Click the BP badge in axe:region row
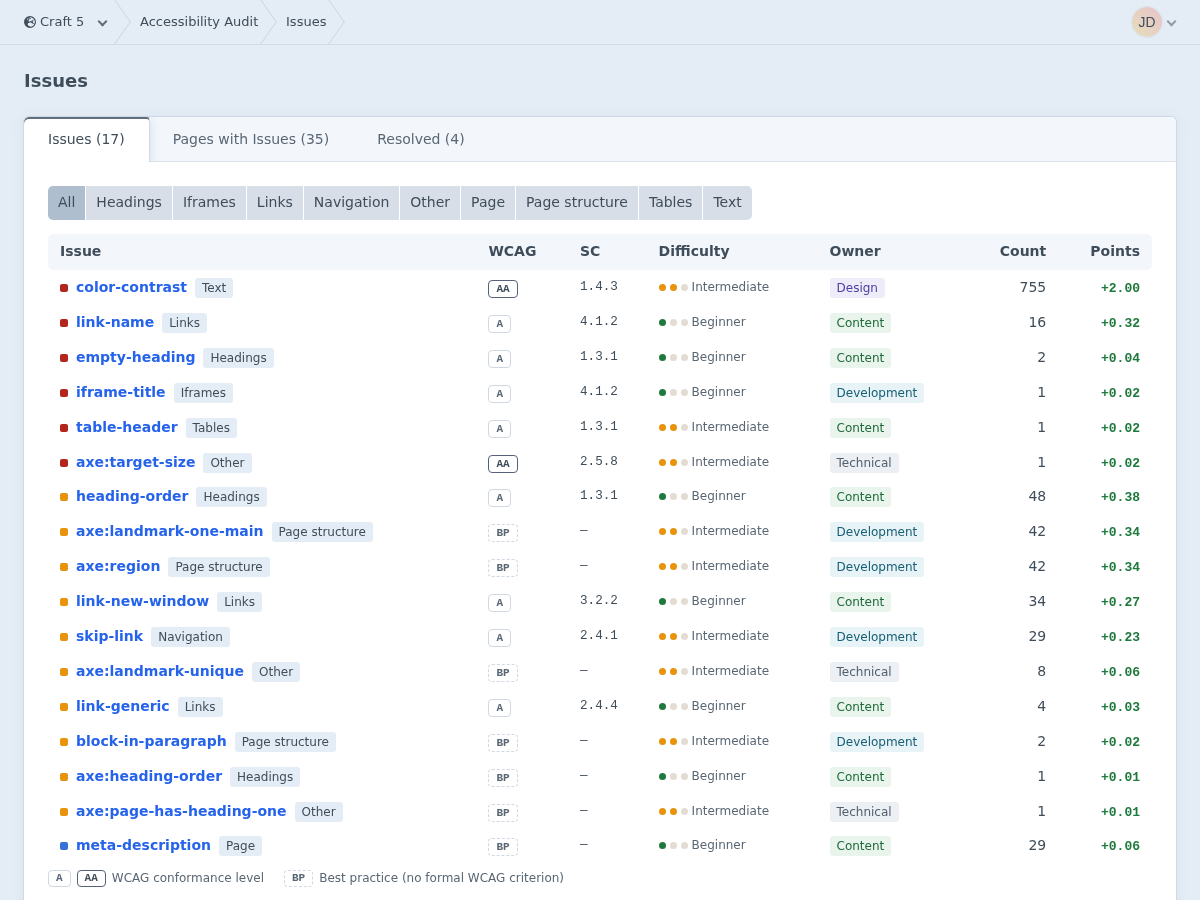Viewport: 1200px width, 900px height. coord(503,568)
